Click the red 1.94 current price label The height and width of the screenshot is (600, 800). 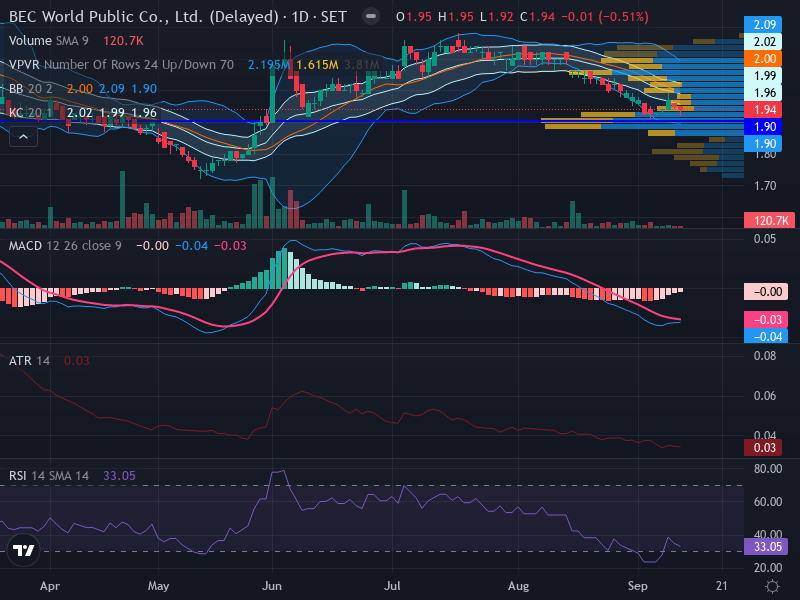coord(763,110)
